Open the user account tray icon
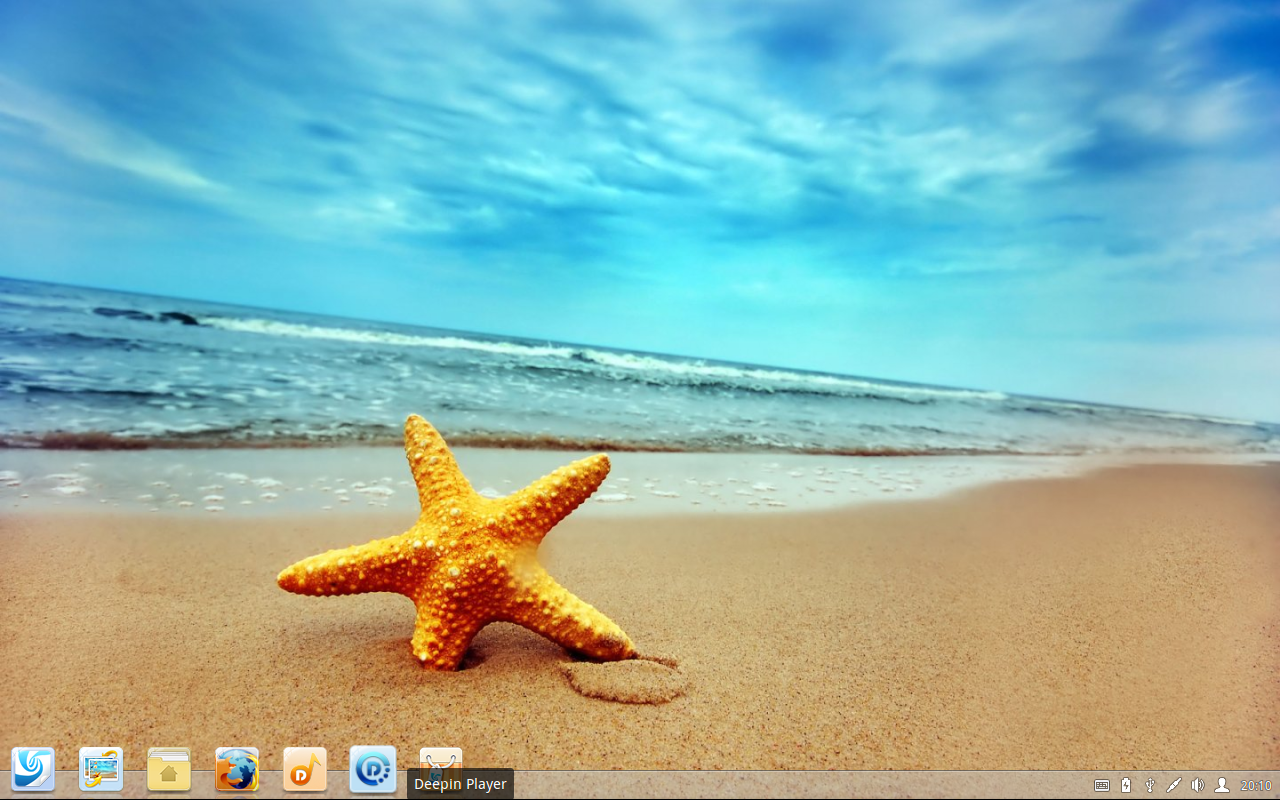The image size is (1280, 800). (x=1222, y=785)
